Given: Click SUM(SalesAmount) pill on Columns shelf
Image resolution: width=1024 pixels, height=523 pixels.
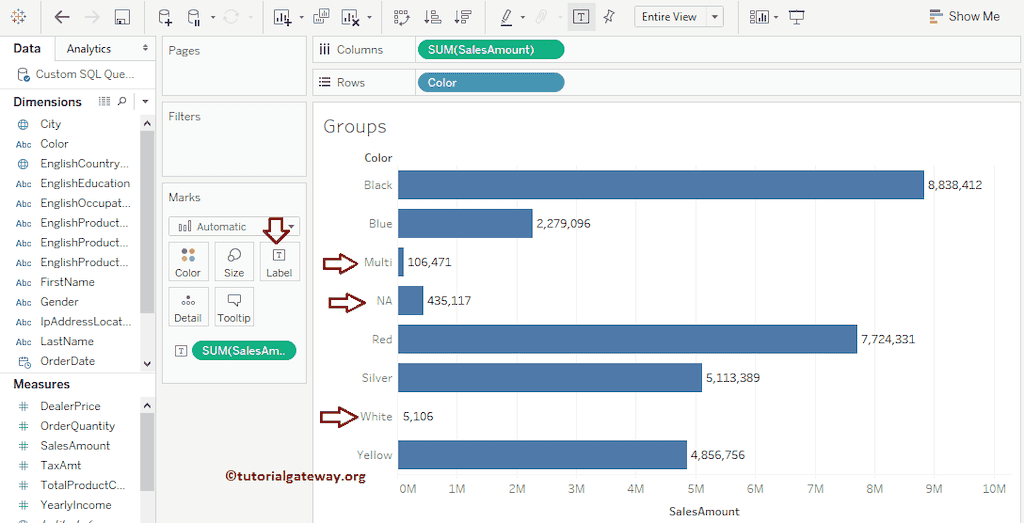Looking at the screenshot, I should (x=490, y=50).
